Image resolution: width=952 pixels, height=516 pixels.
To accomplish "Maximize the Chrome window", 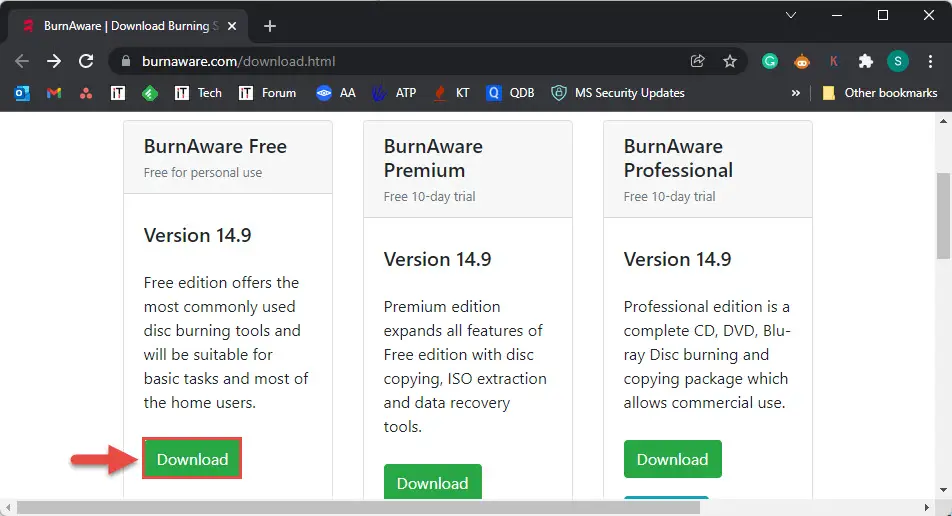I will [x=883, y=15].
